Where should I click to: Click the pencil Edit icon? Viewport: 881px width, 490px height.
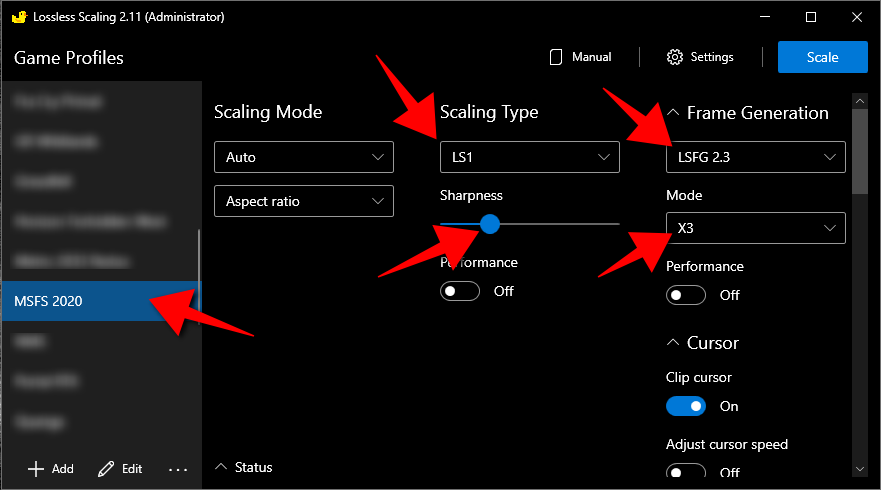coord(106,468)
